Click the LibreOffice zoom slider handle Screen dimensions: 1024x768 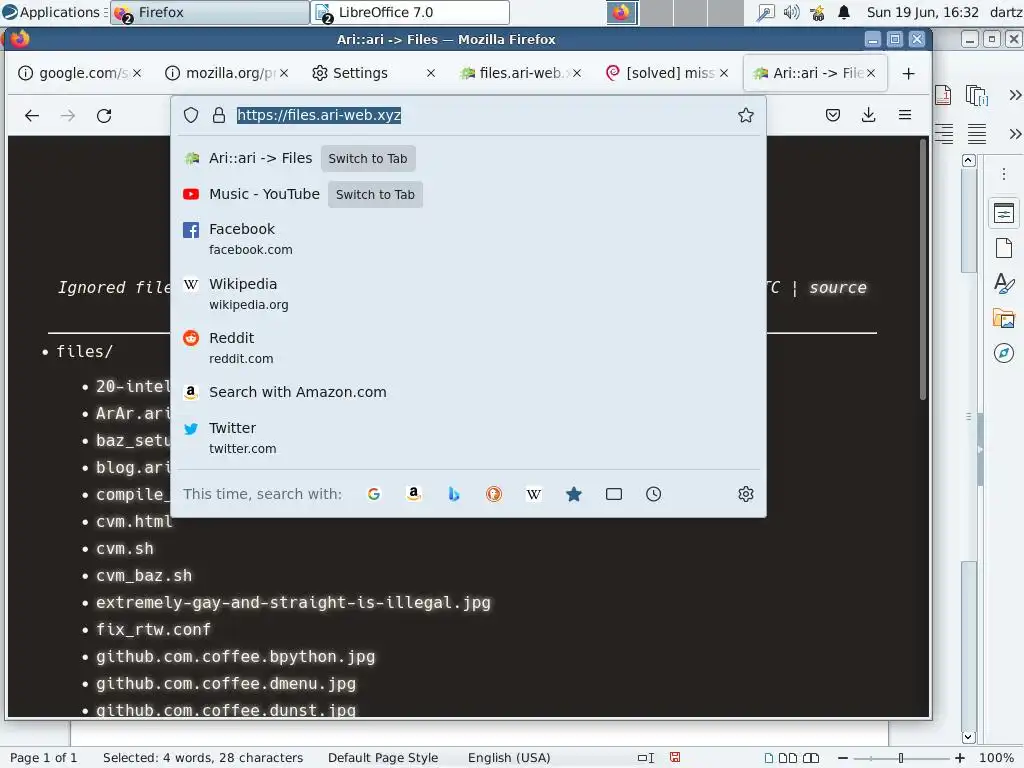[901, 758]
